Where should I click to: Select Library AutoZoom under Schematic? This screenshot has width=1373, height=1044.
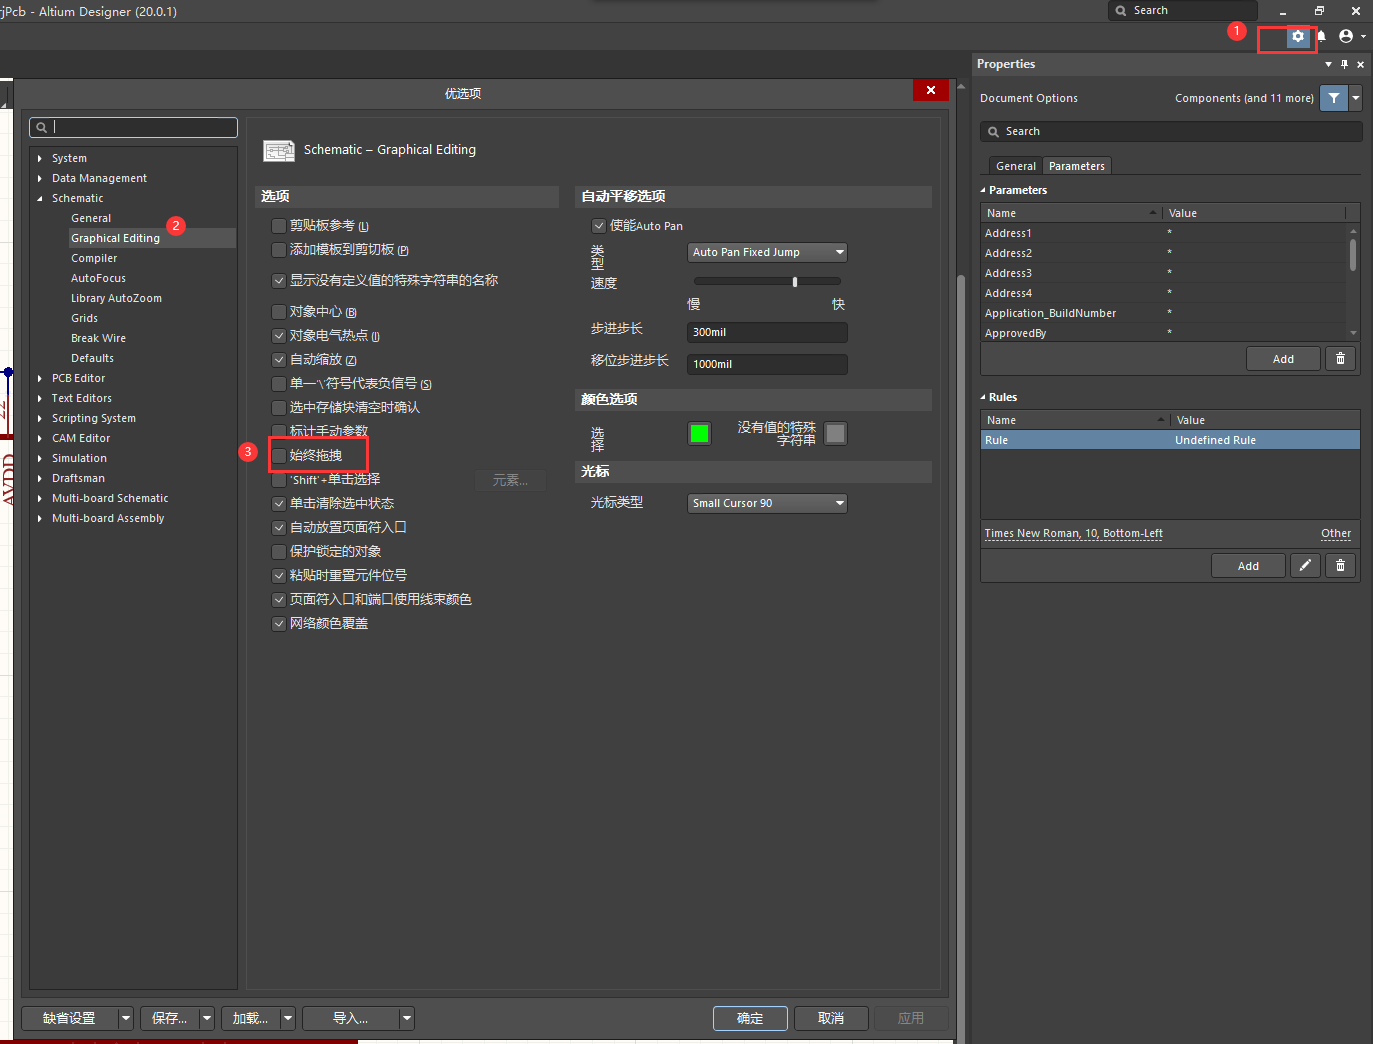(116, 299)
